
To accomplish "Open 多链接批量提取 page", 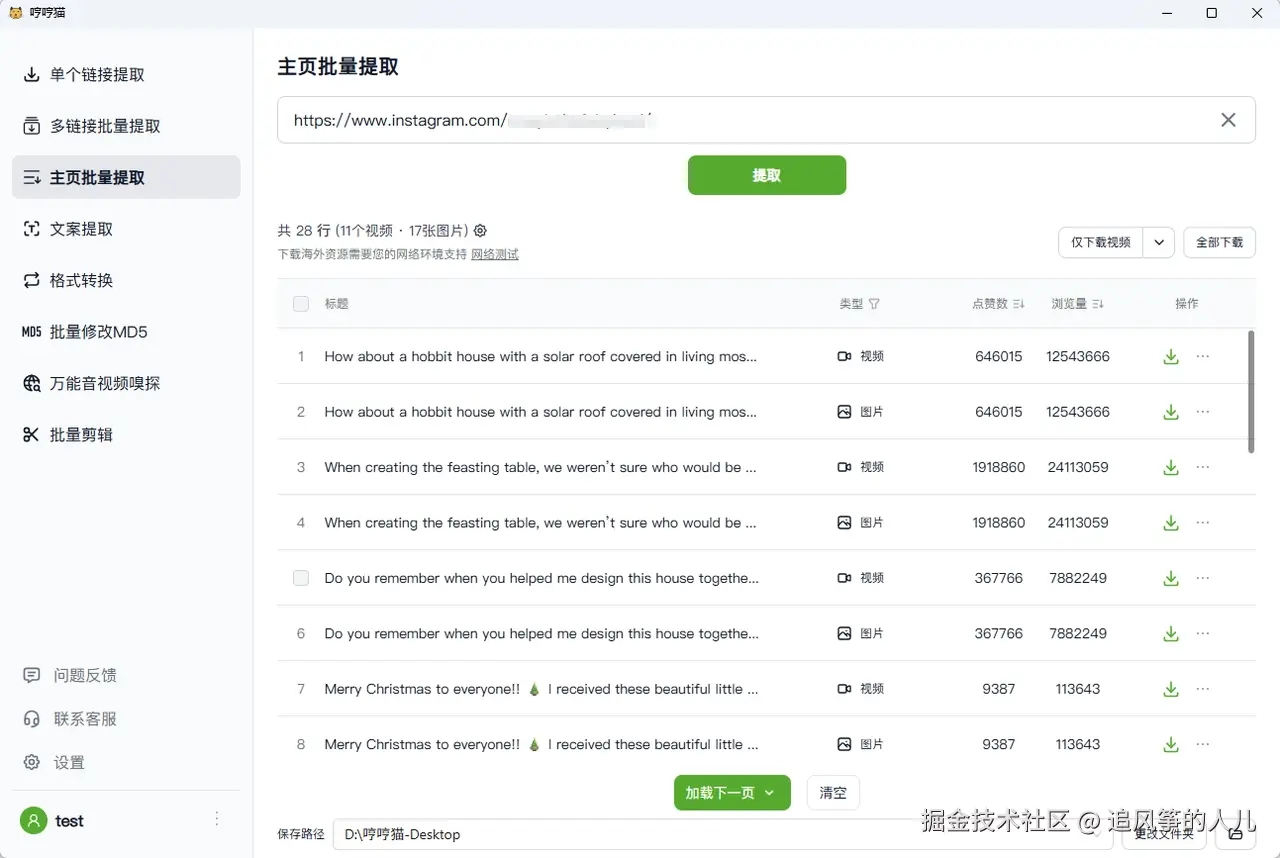I will [x=126, y=126].
